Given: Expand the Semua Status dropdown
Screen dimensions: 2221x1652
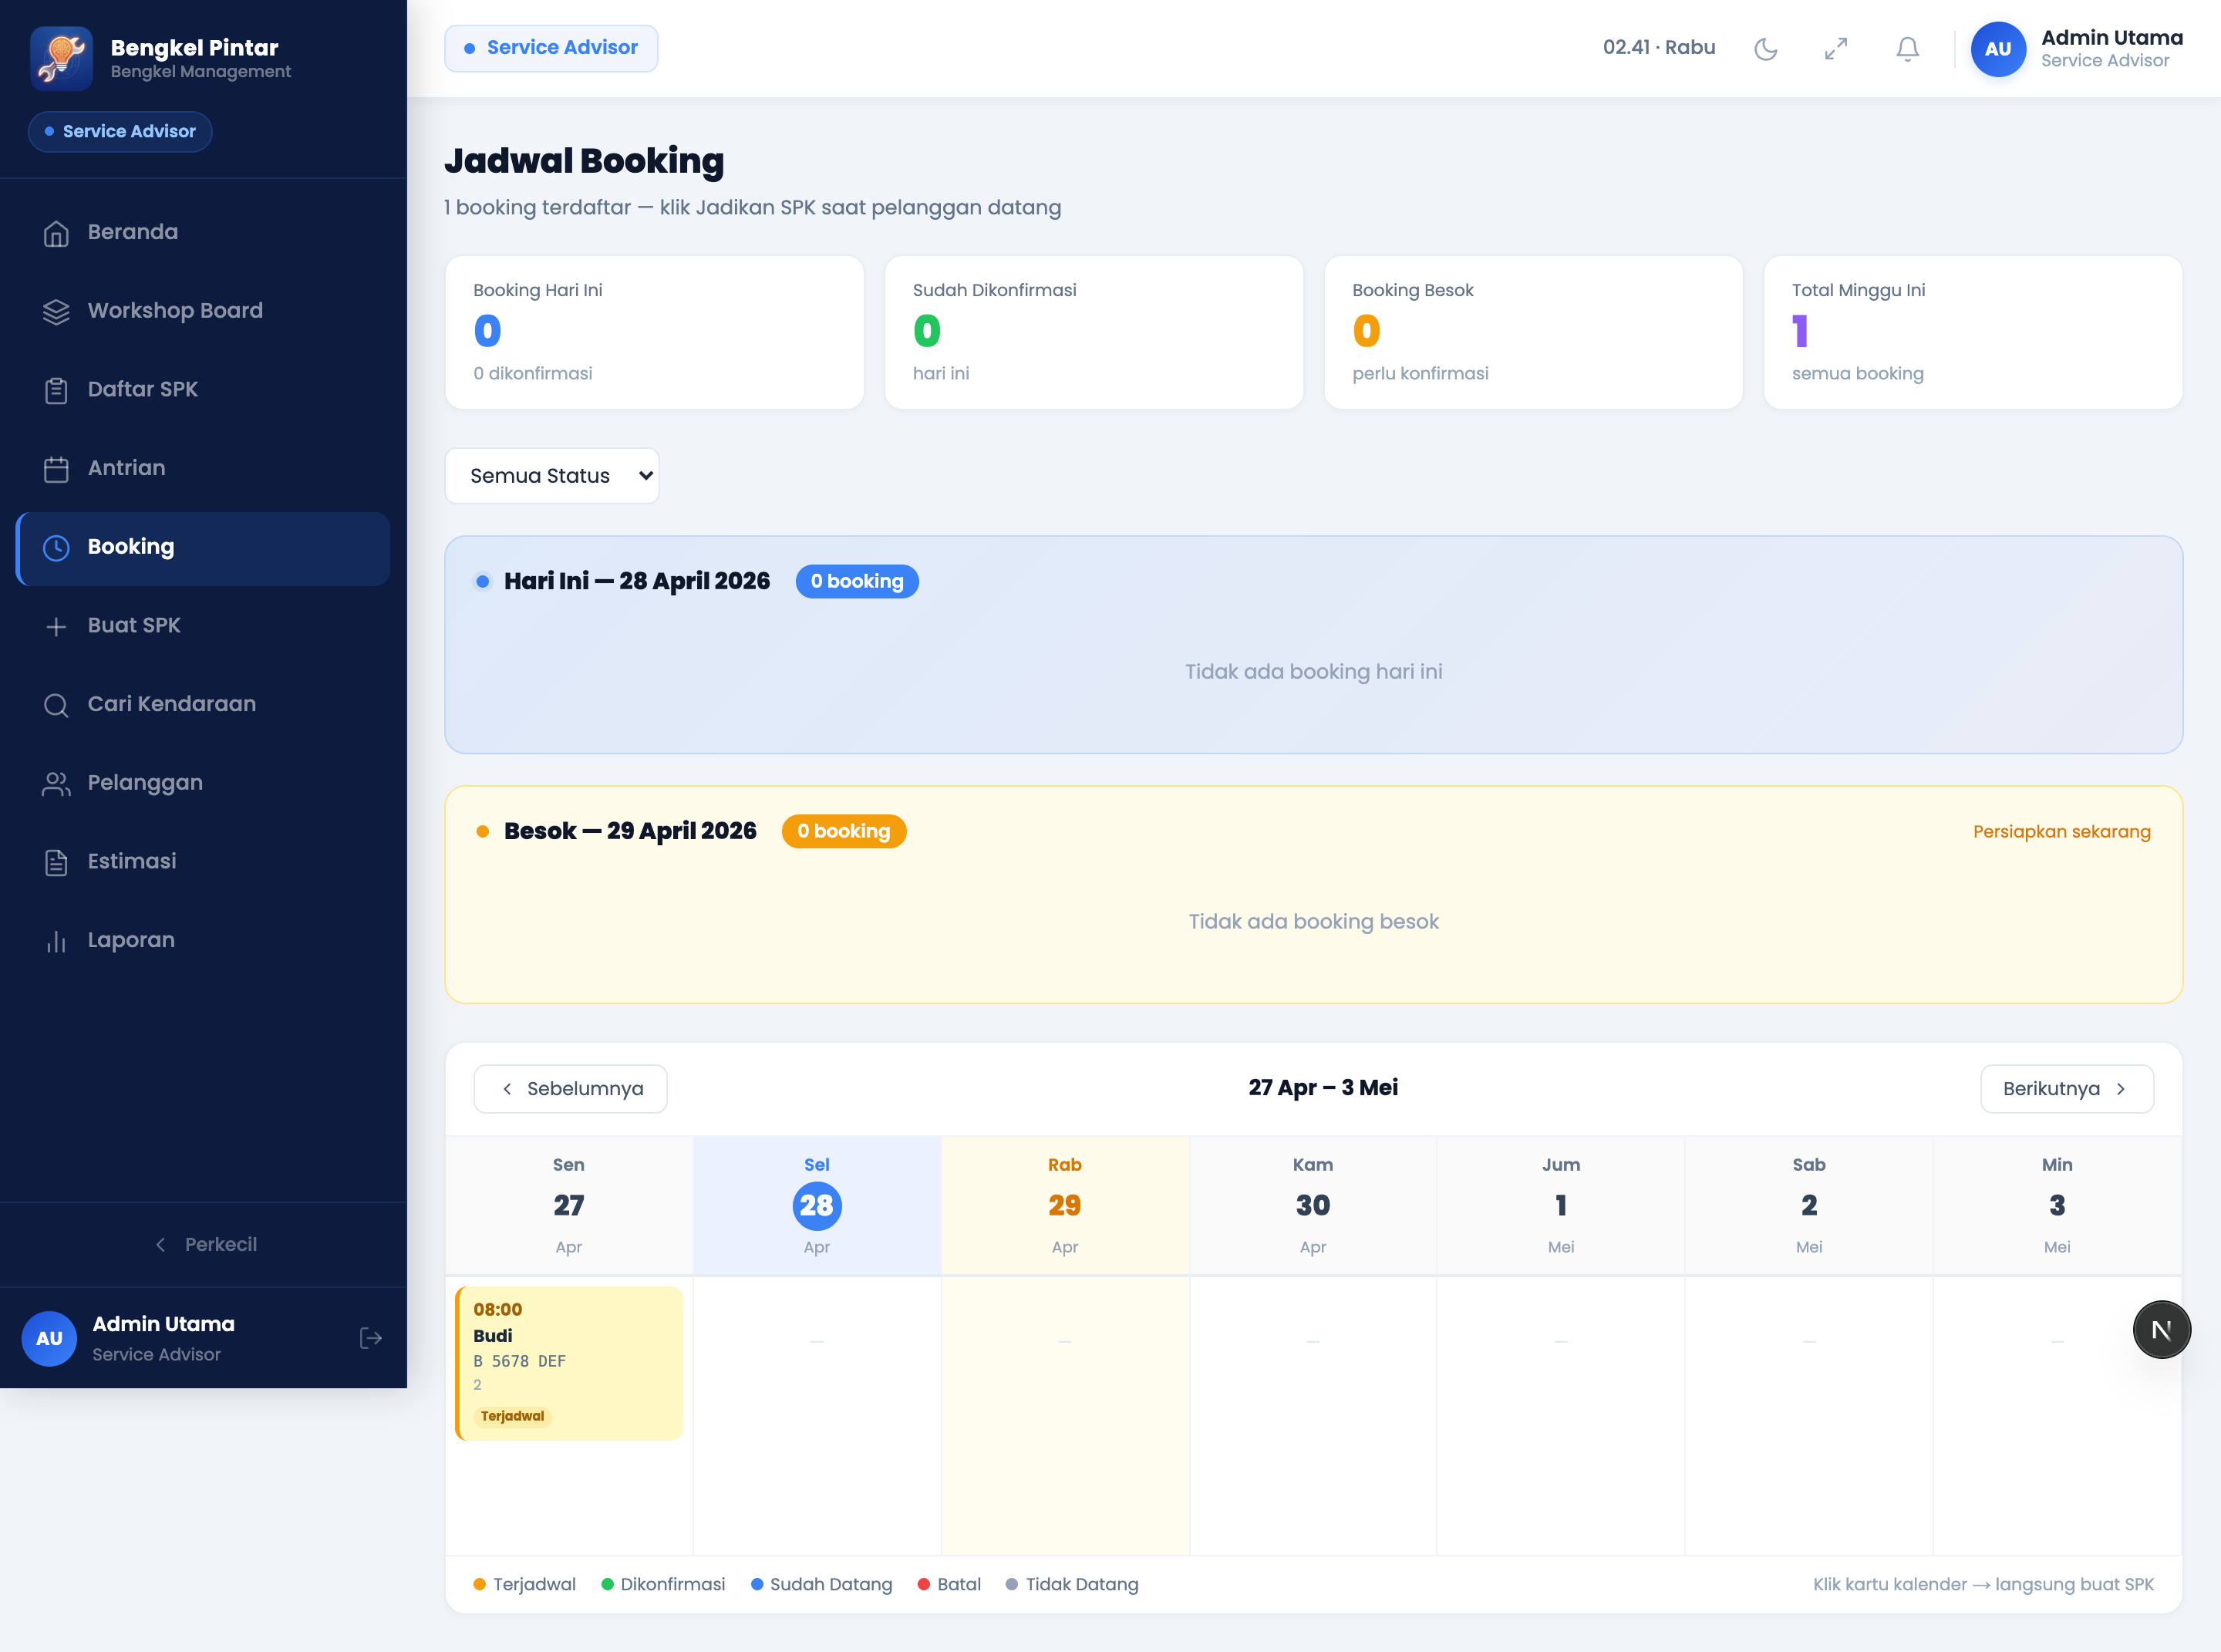Looking at the screenshot, I should pos(552,476).
